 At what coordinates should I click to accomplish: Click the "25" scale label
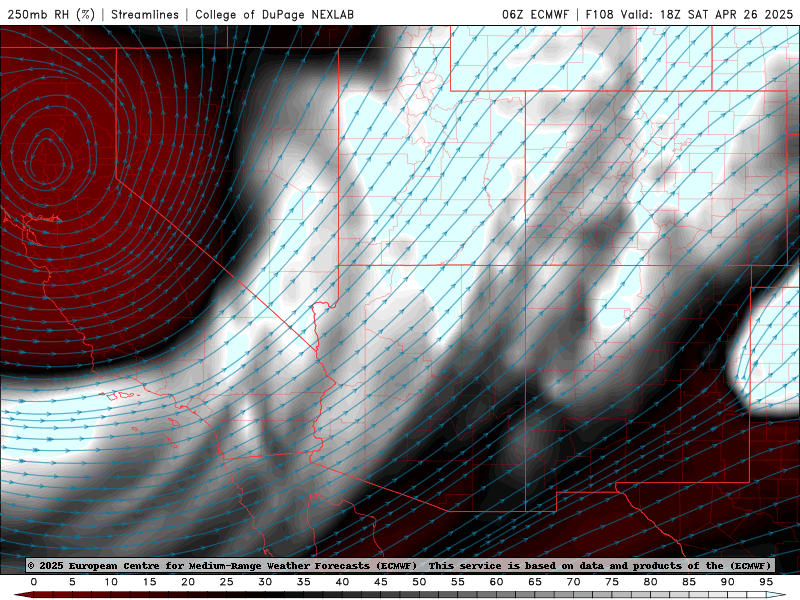tap(227, 582)
